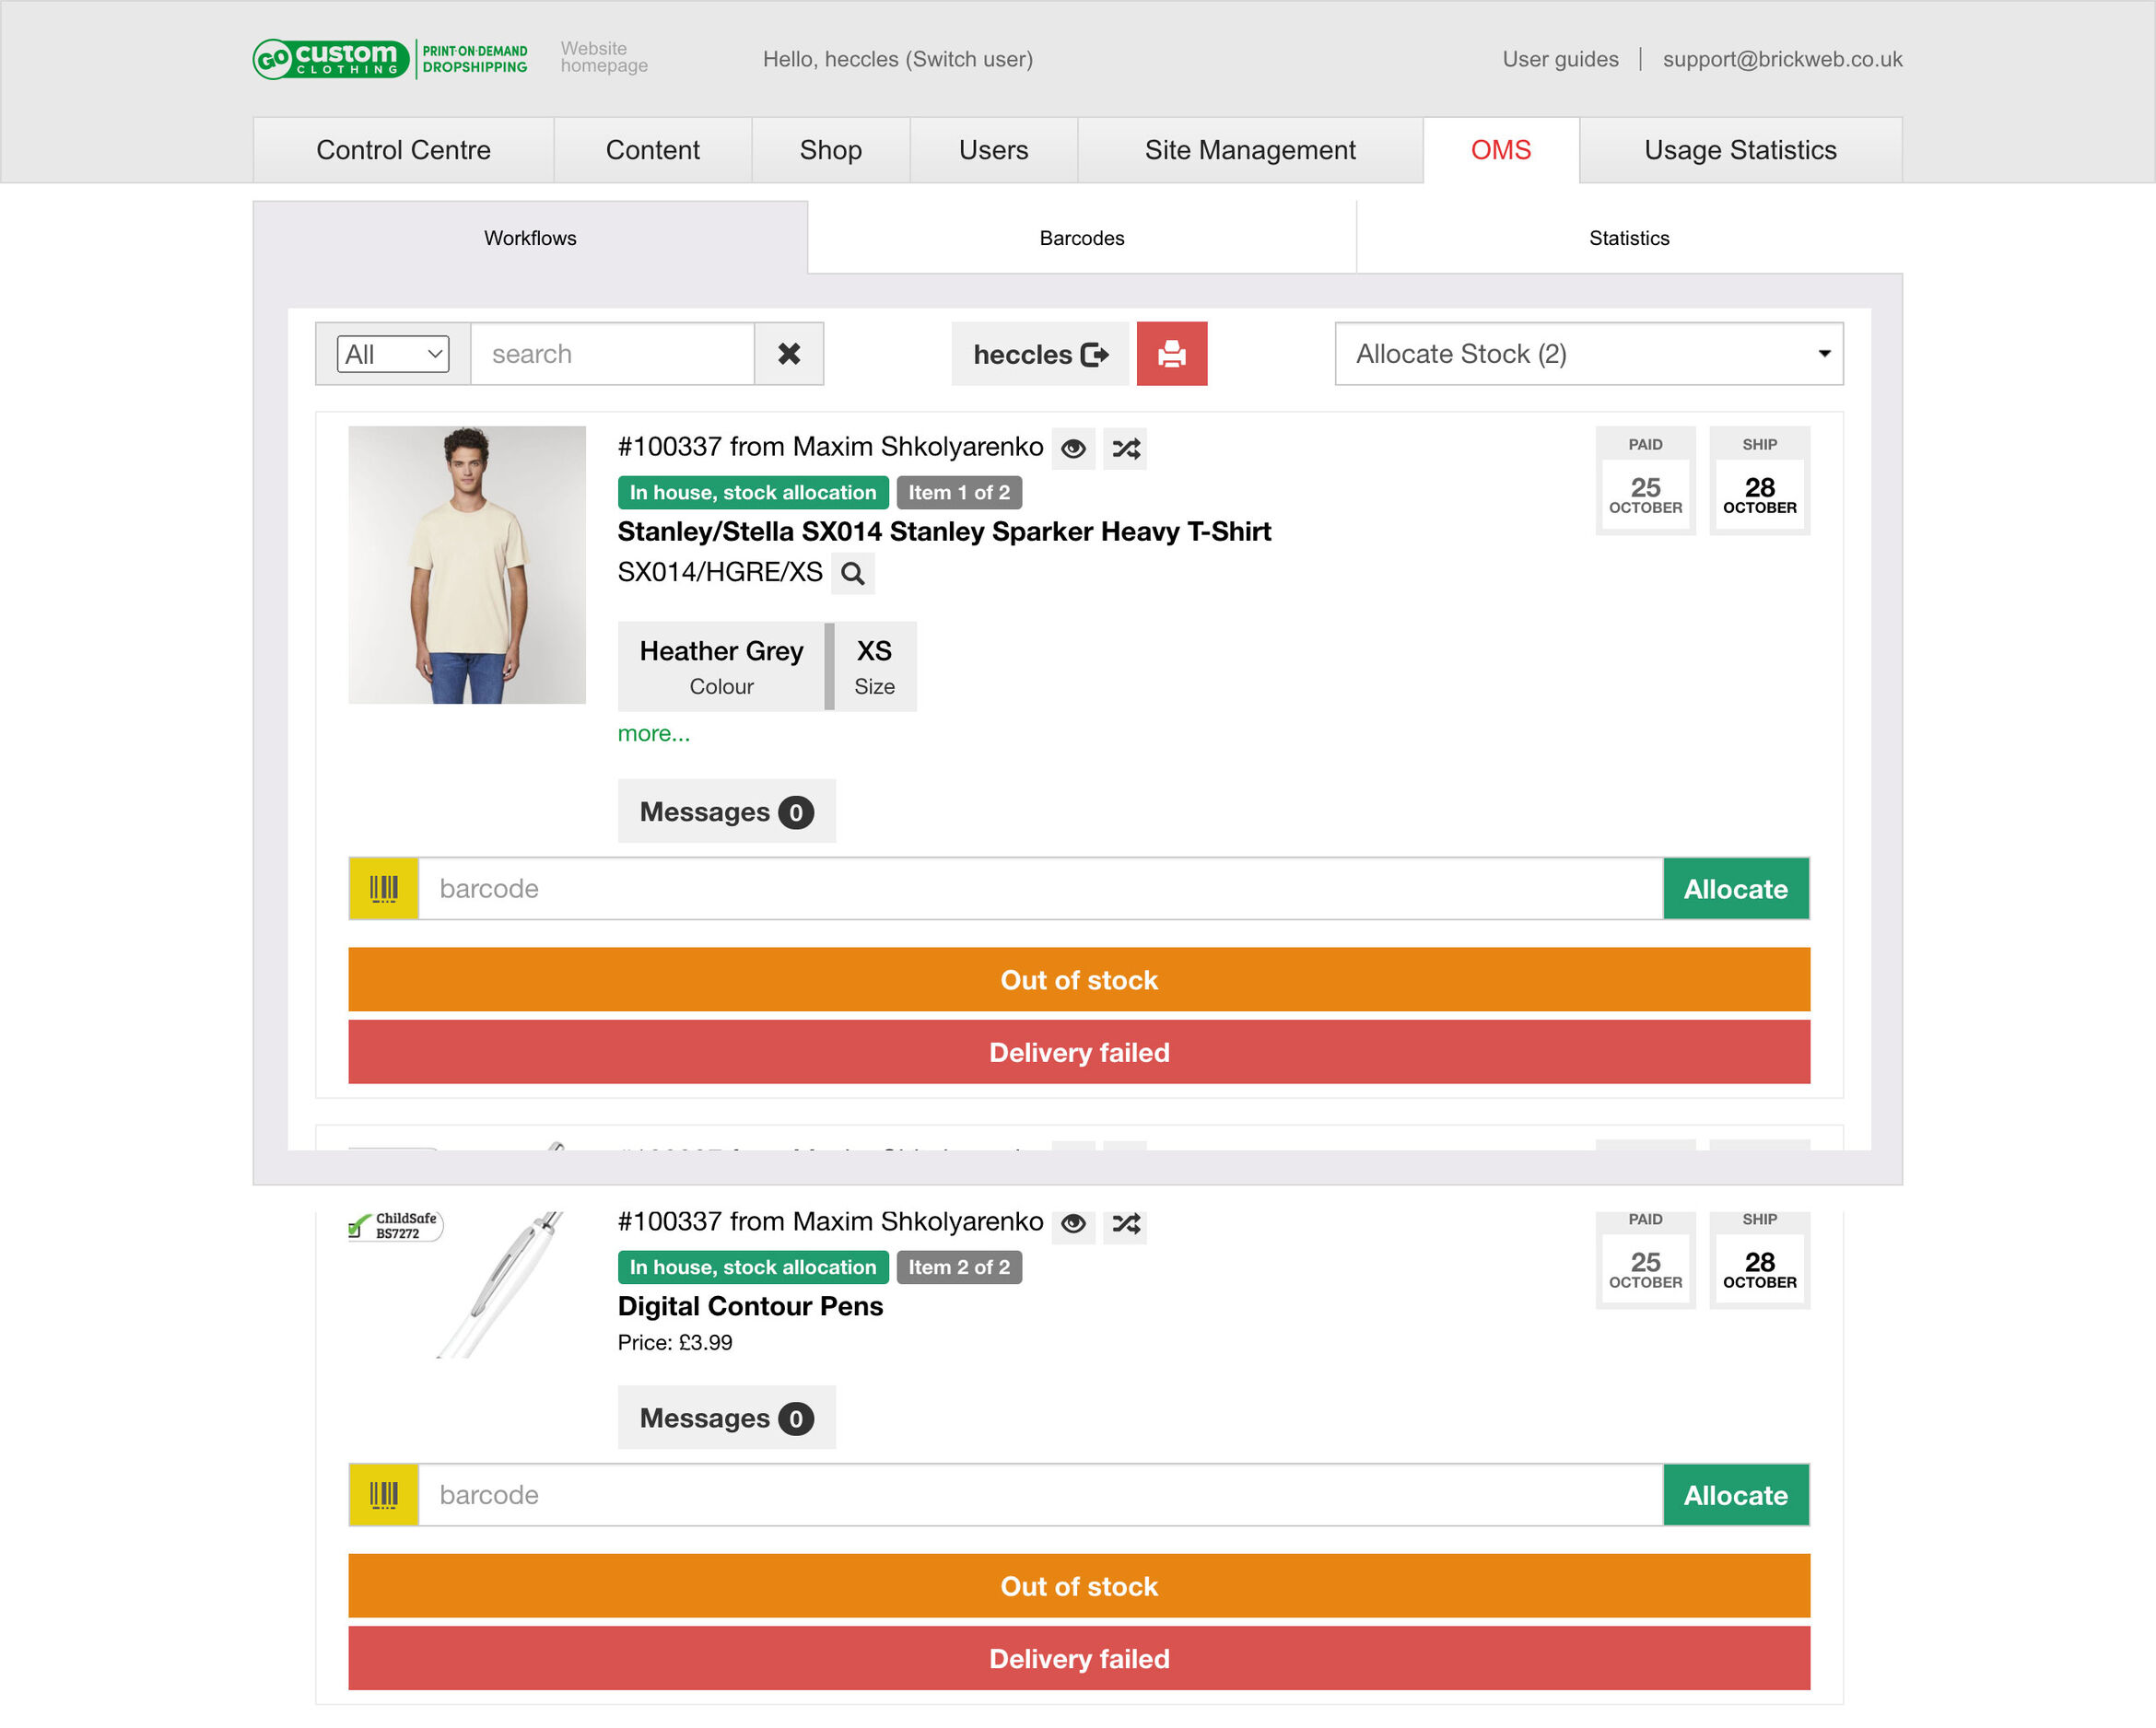The height and width of the screenshot is (1728, 2156).
Task: Click magnifier icon beside SX014/HGRE/XS
Action: click(852, 573)
